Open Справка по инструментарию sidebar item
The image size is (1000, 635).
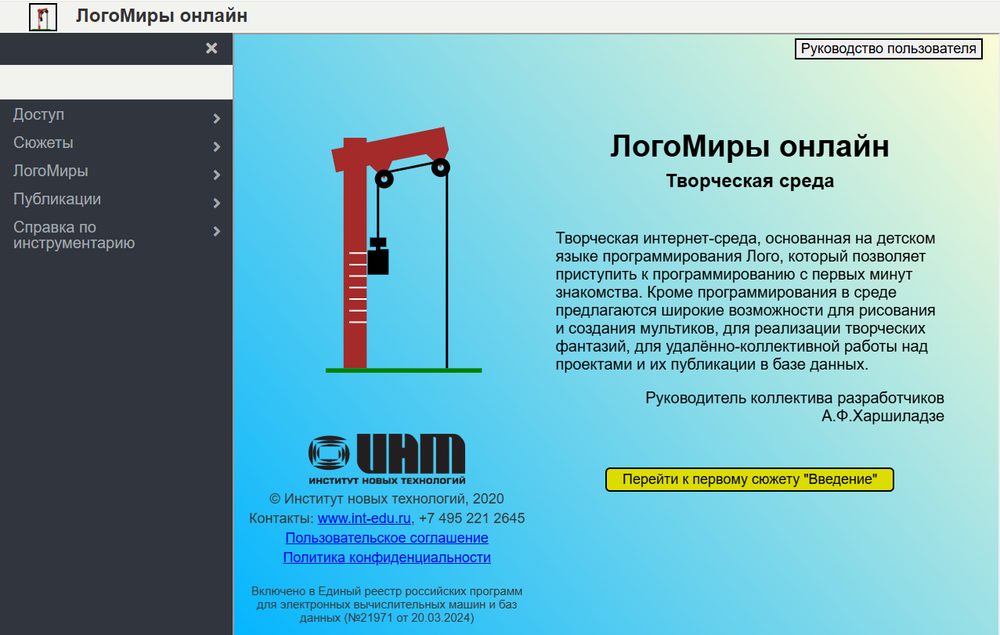74,235
